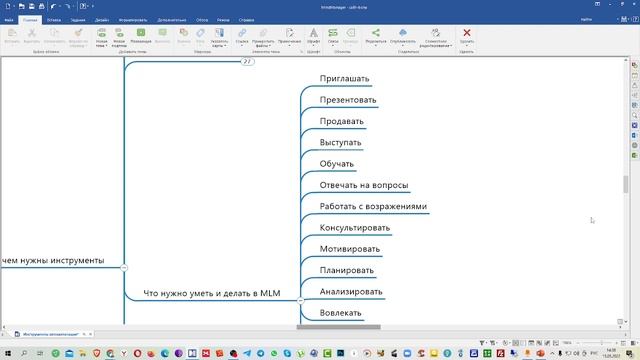The image size is (640, 360).
Task: Click the New Subtopic (Новая подтема) icon
Action: (x=119, y=33)
